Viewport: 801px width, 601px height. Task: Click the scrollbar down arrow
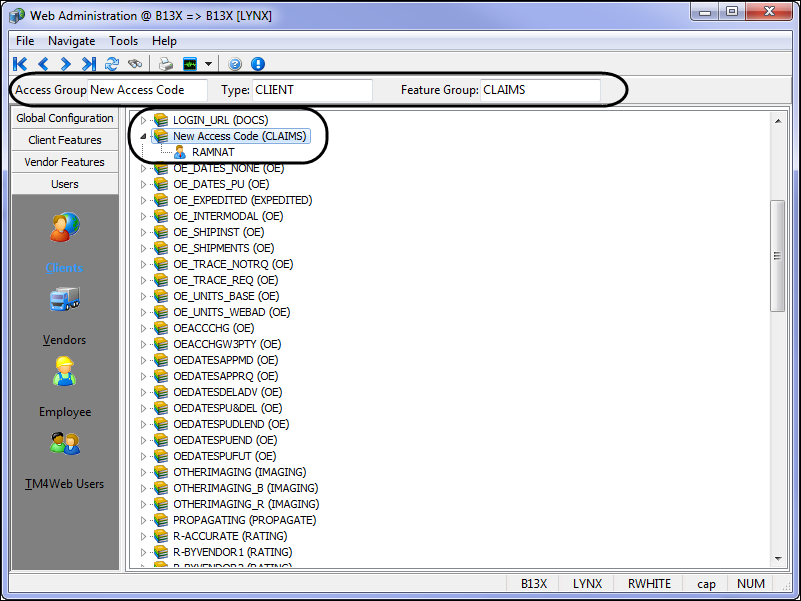tap(778, 559)
